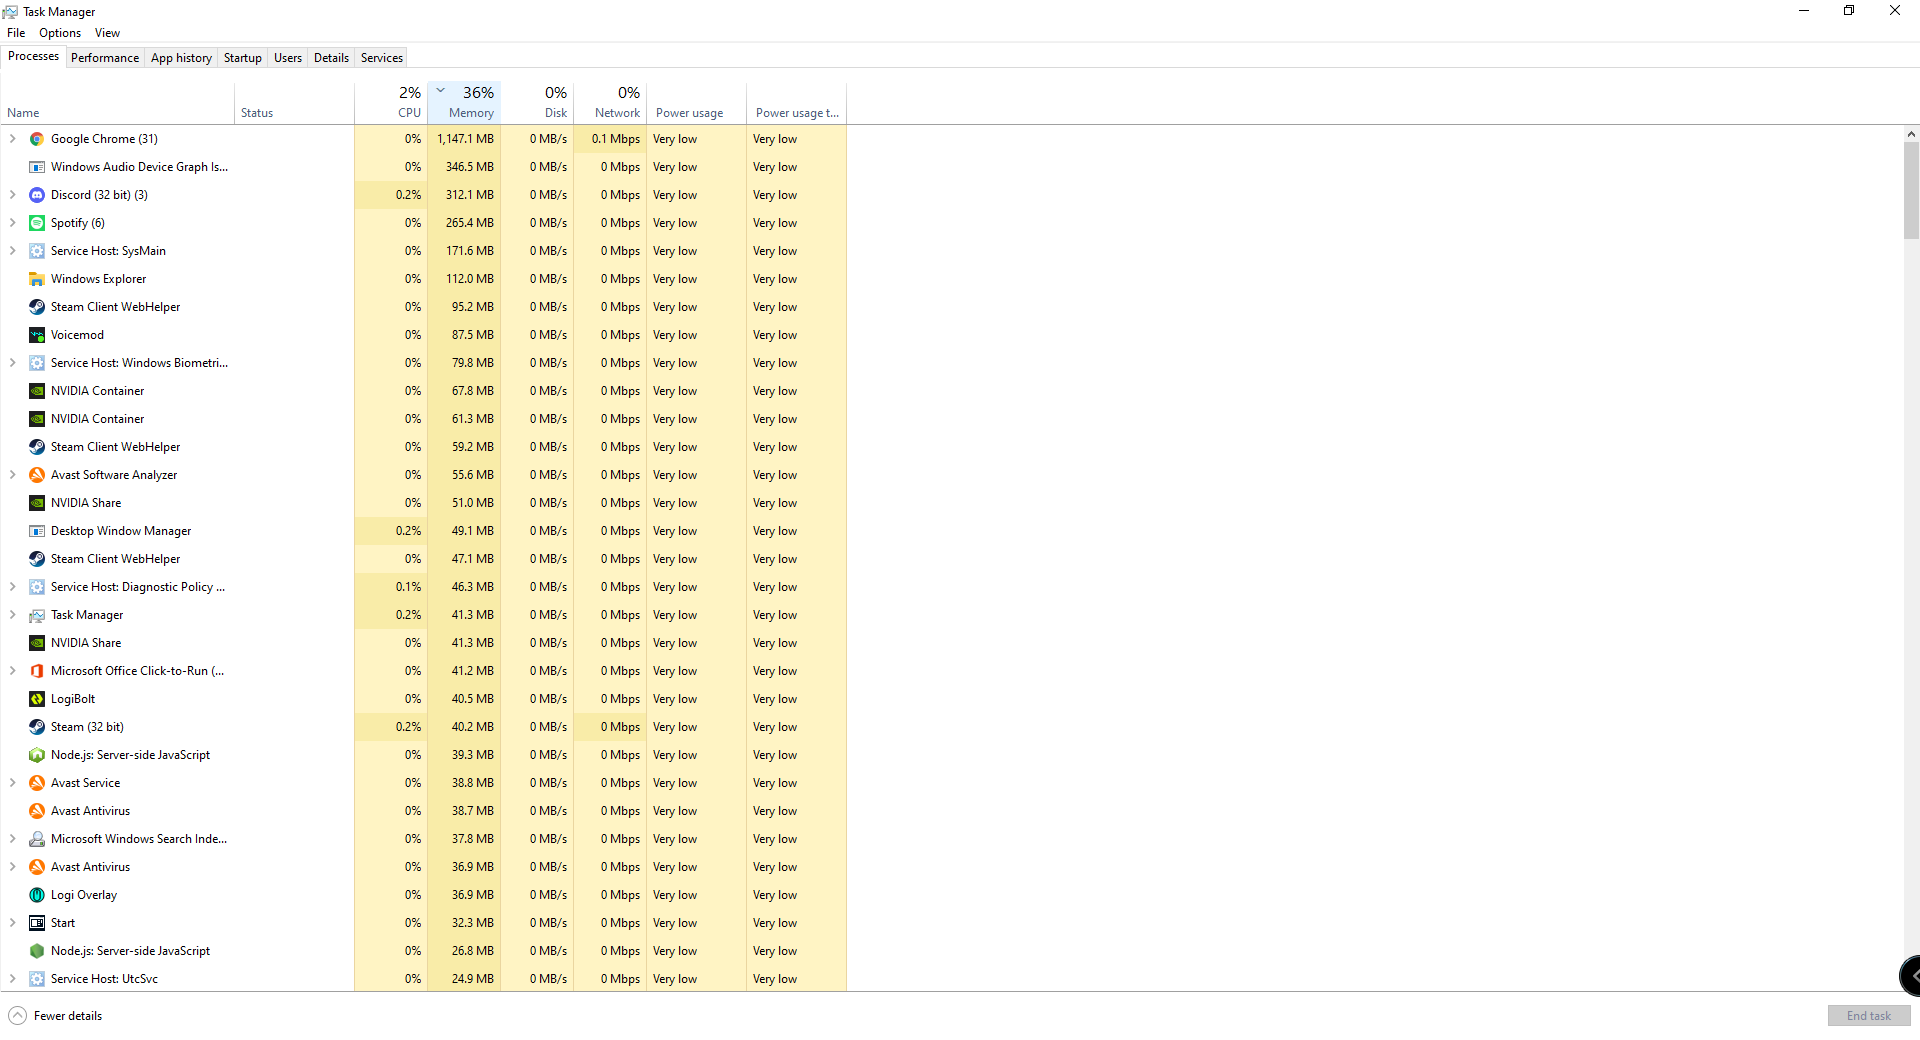Click the scrollbar up arrow
This screenshot has width=1920, height=1040.
(x=1911, y=134)
